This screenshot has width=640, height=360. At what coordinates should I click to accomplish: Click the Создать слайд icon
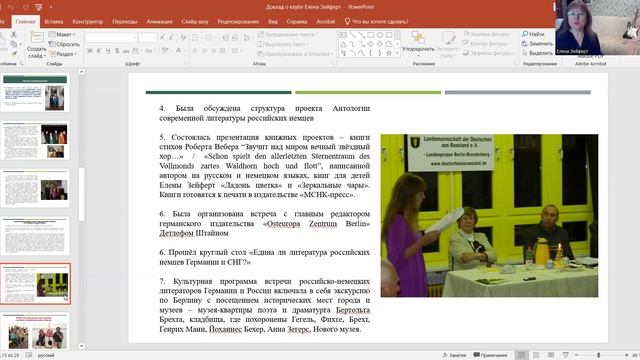(x=37, y=38)
